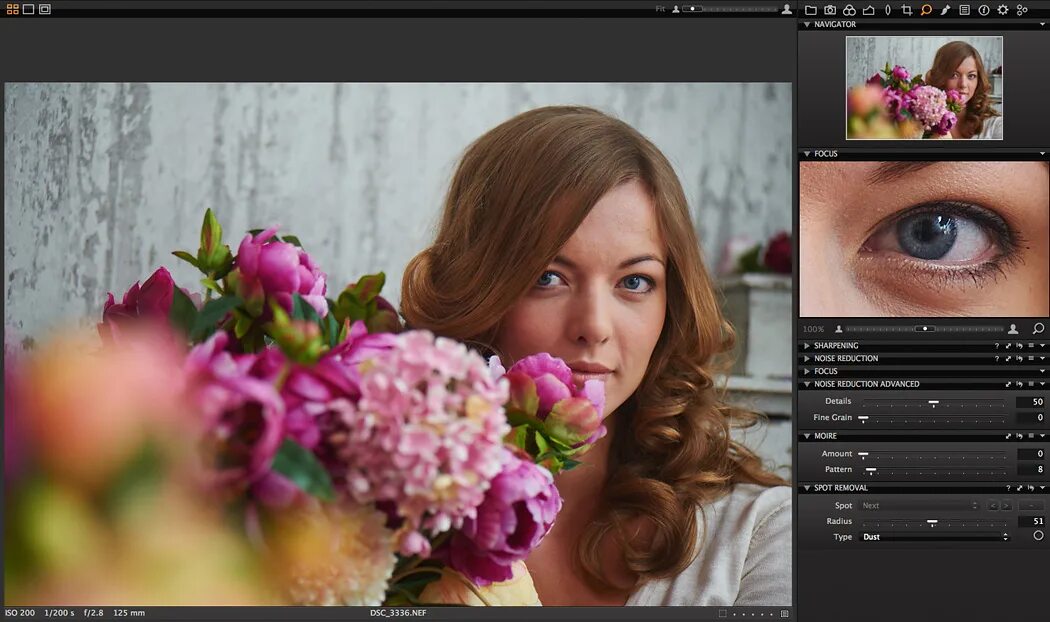Reset Noise Reduction with the undo arrow icon
This screenshot has width=1050, height=622.
pyautogui.click(x=1019, y=359)
